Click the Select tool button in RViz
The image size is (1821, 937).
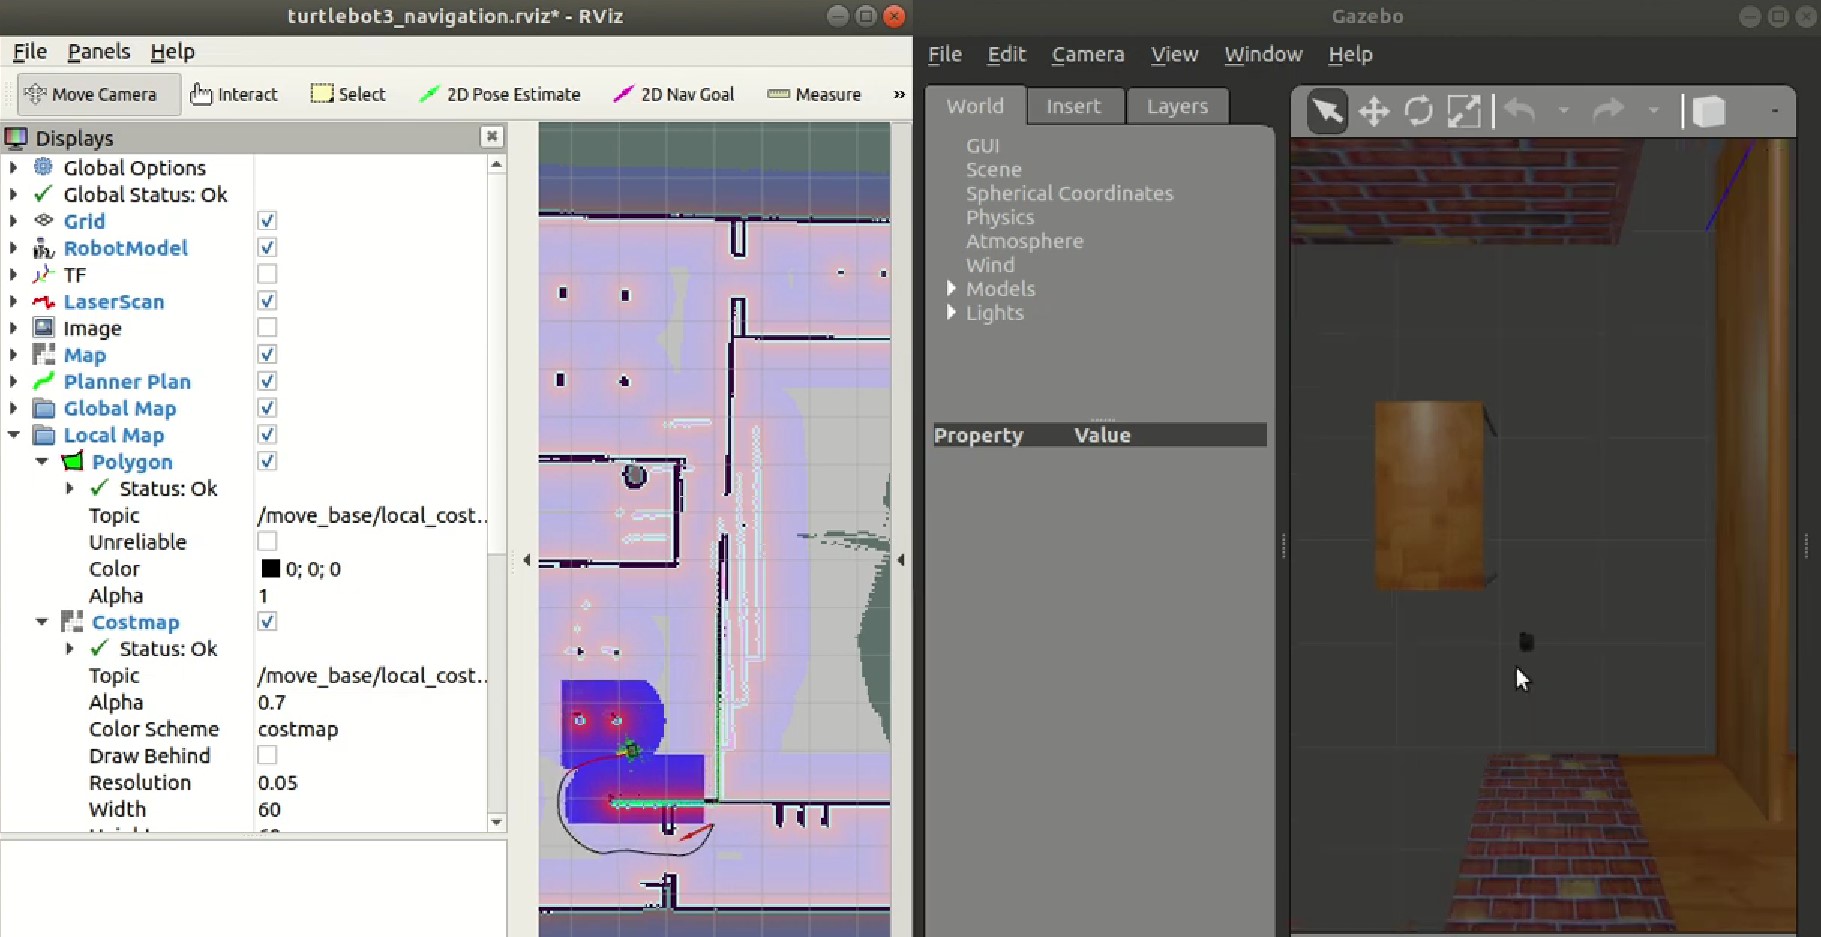pyautogui.click(x=347, y=93)
